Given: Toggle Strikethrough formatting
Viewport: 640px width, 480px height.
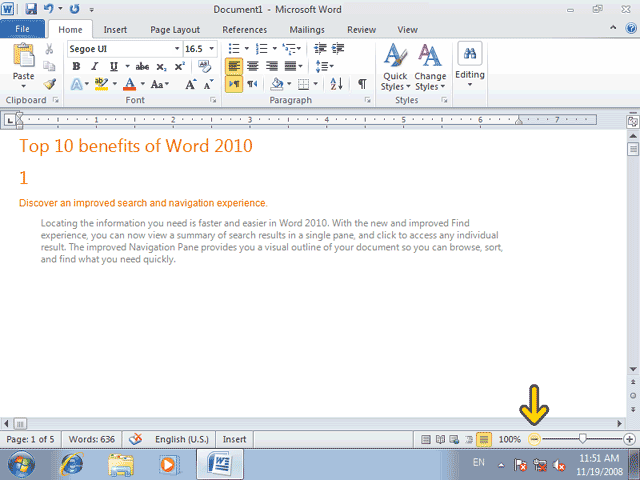Looking at the screenshot, I should 142,67.
